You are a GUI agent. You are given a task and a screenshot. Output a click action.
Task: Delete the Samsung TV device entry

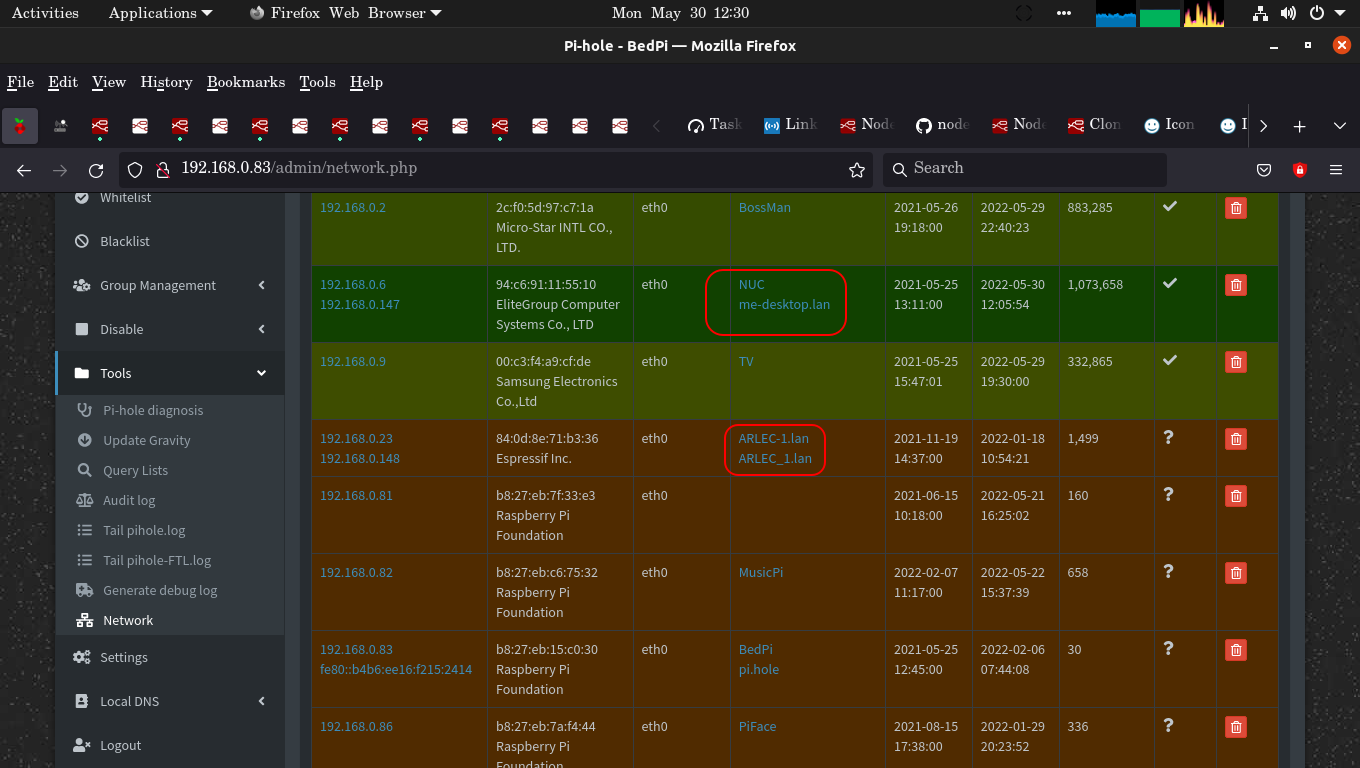click(x=1236, y=362)
